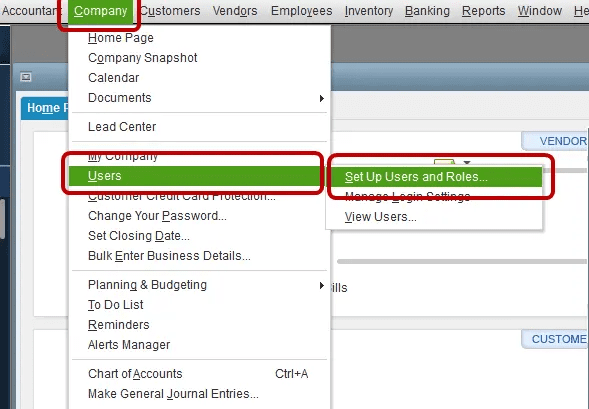Select Home Page from Company menu
This screenshot has width=589, height=409.
point(199,38)
